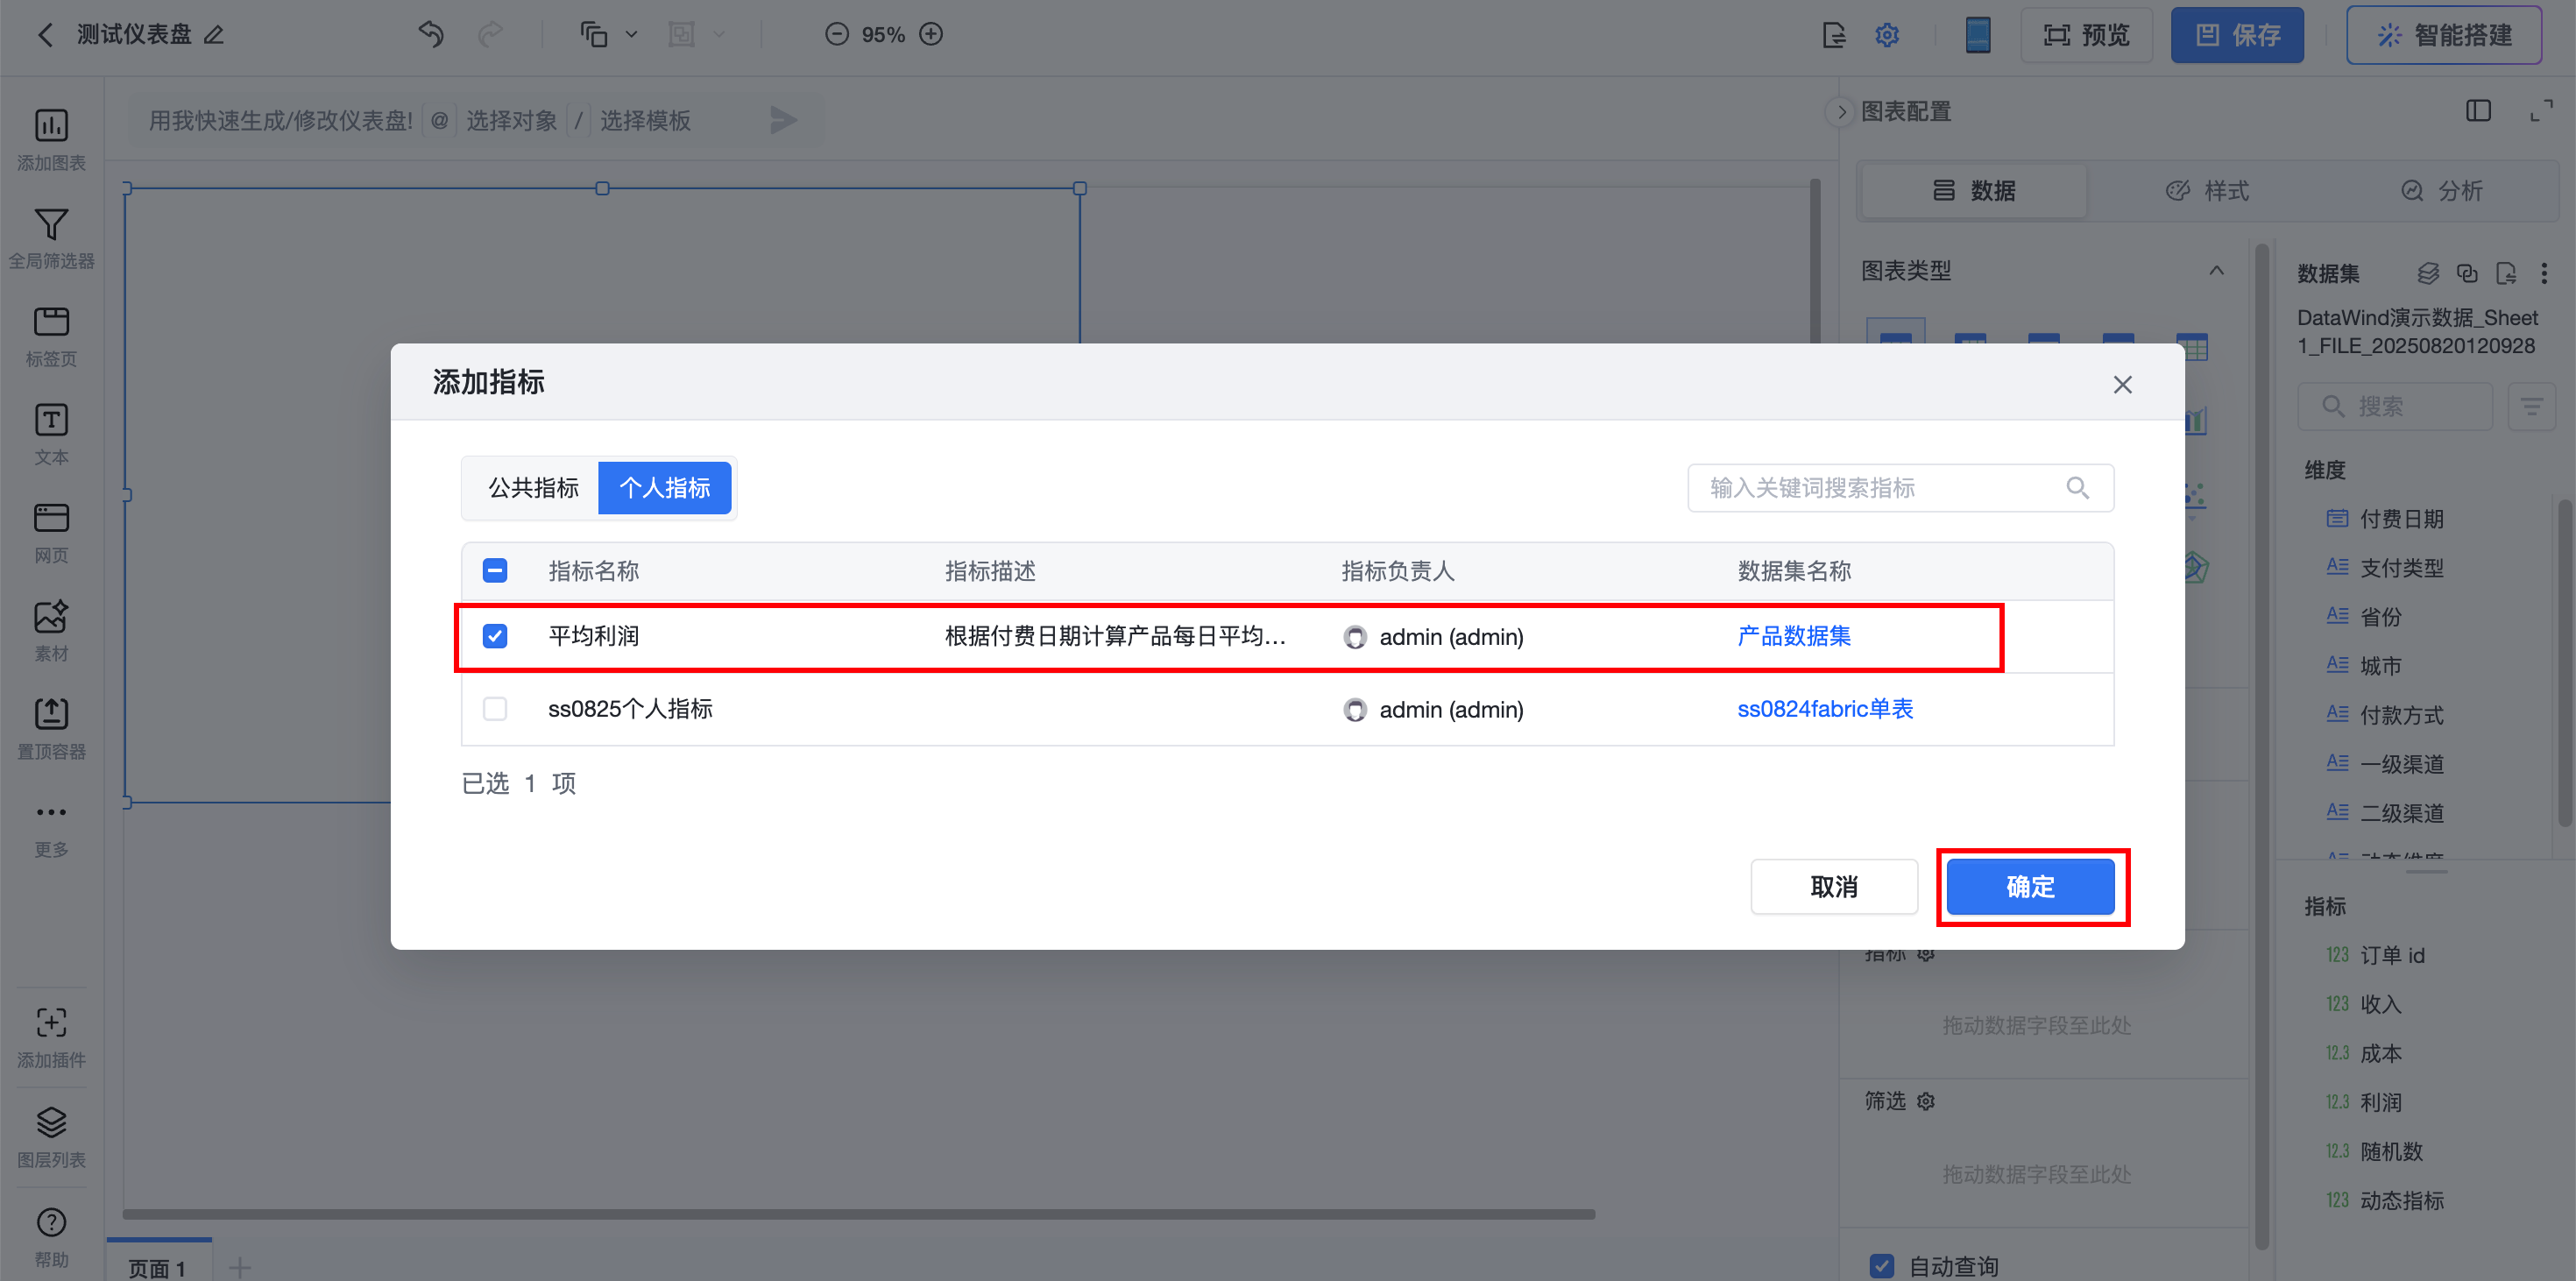The height and width of the screenshot is (1281, 2576).
Task: Check the ss0825个人指标 checkbox
Action: click(495, 709)
